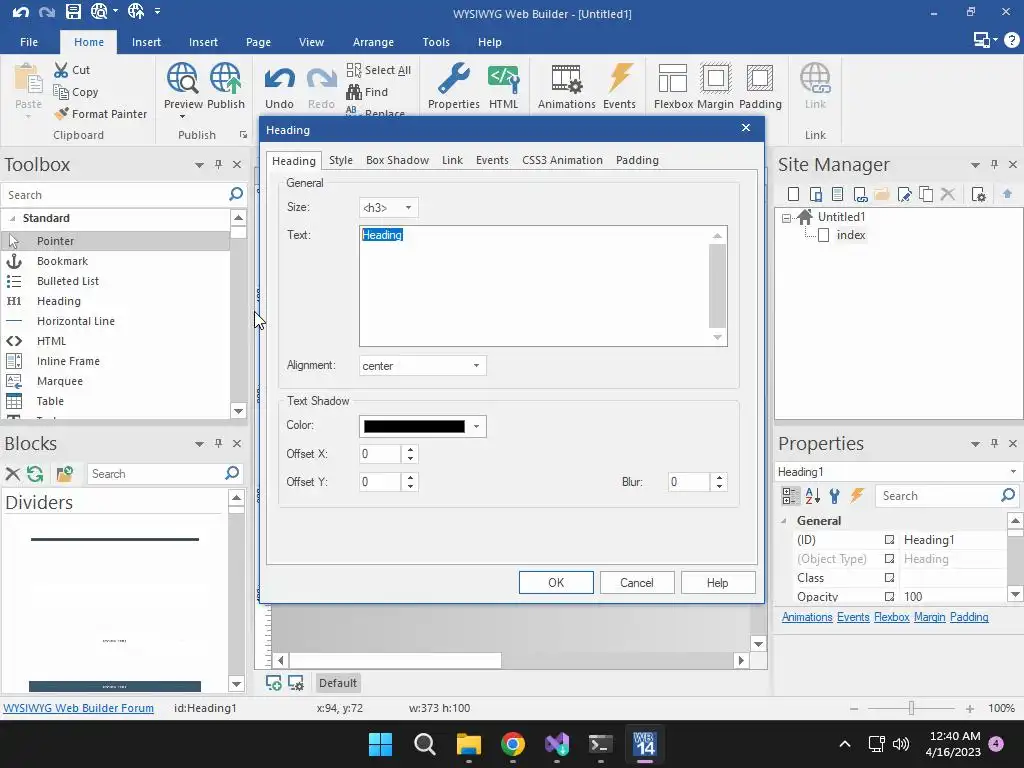Image resolution: width=1024 pixels, height=768 pixels.
Task: Collapse the Untitled1 tree node
Action: (x=786, y=218)
